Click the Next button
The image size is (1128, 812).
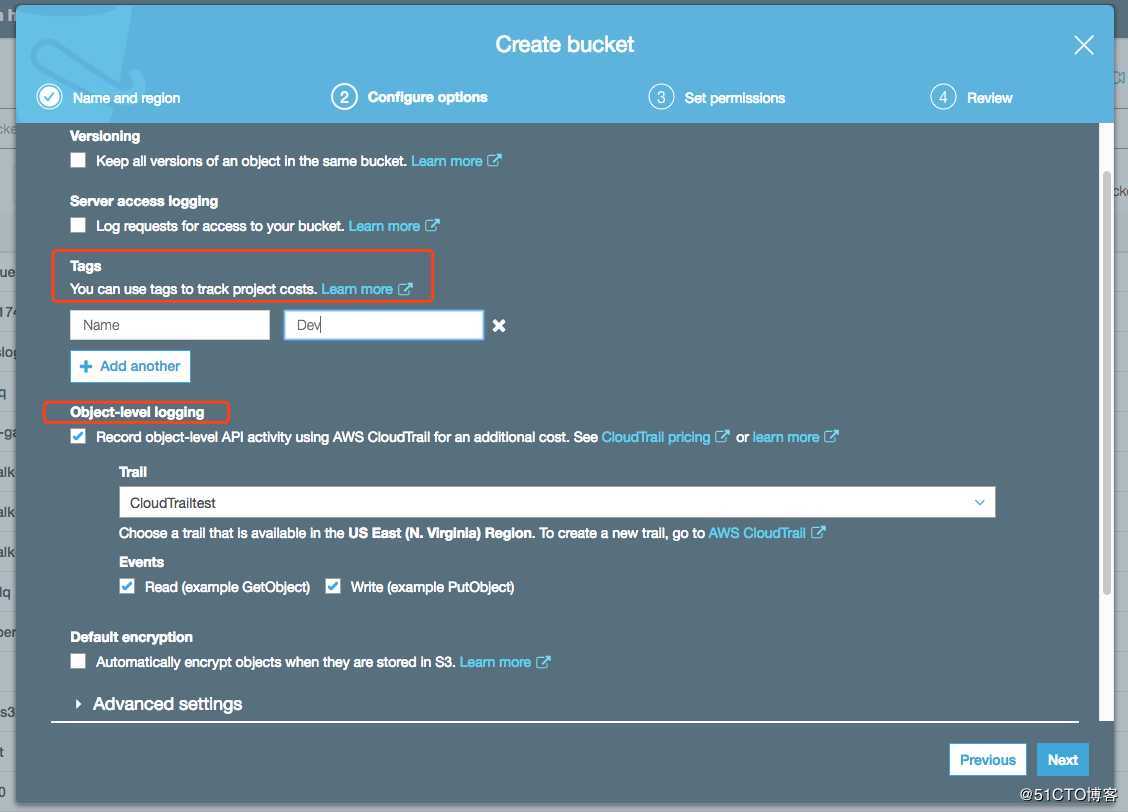click(1063, 759)
